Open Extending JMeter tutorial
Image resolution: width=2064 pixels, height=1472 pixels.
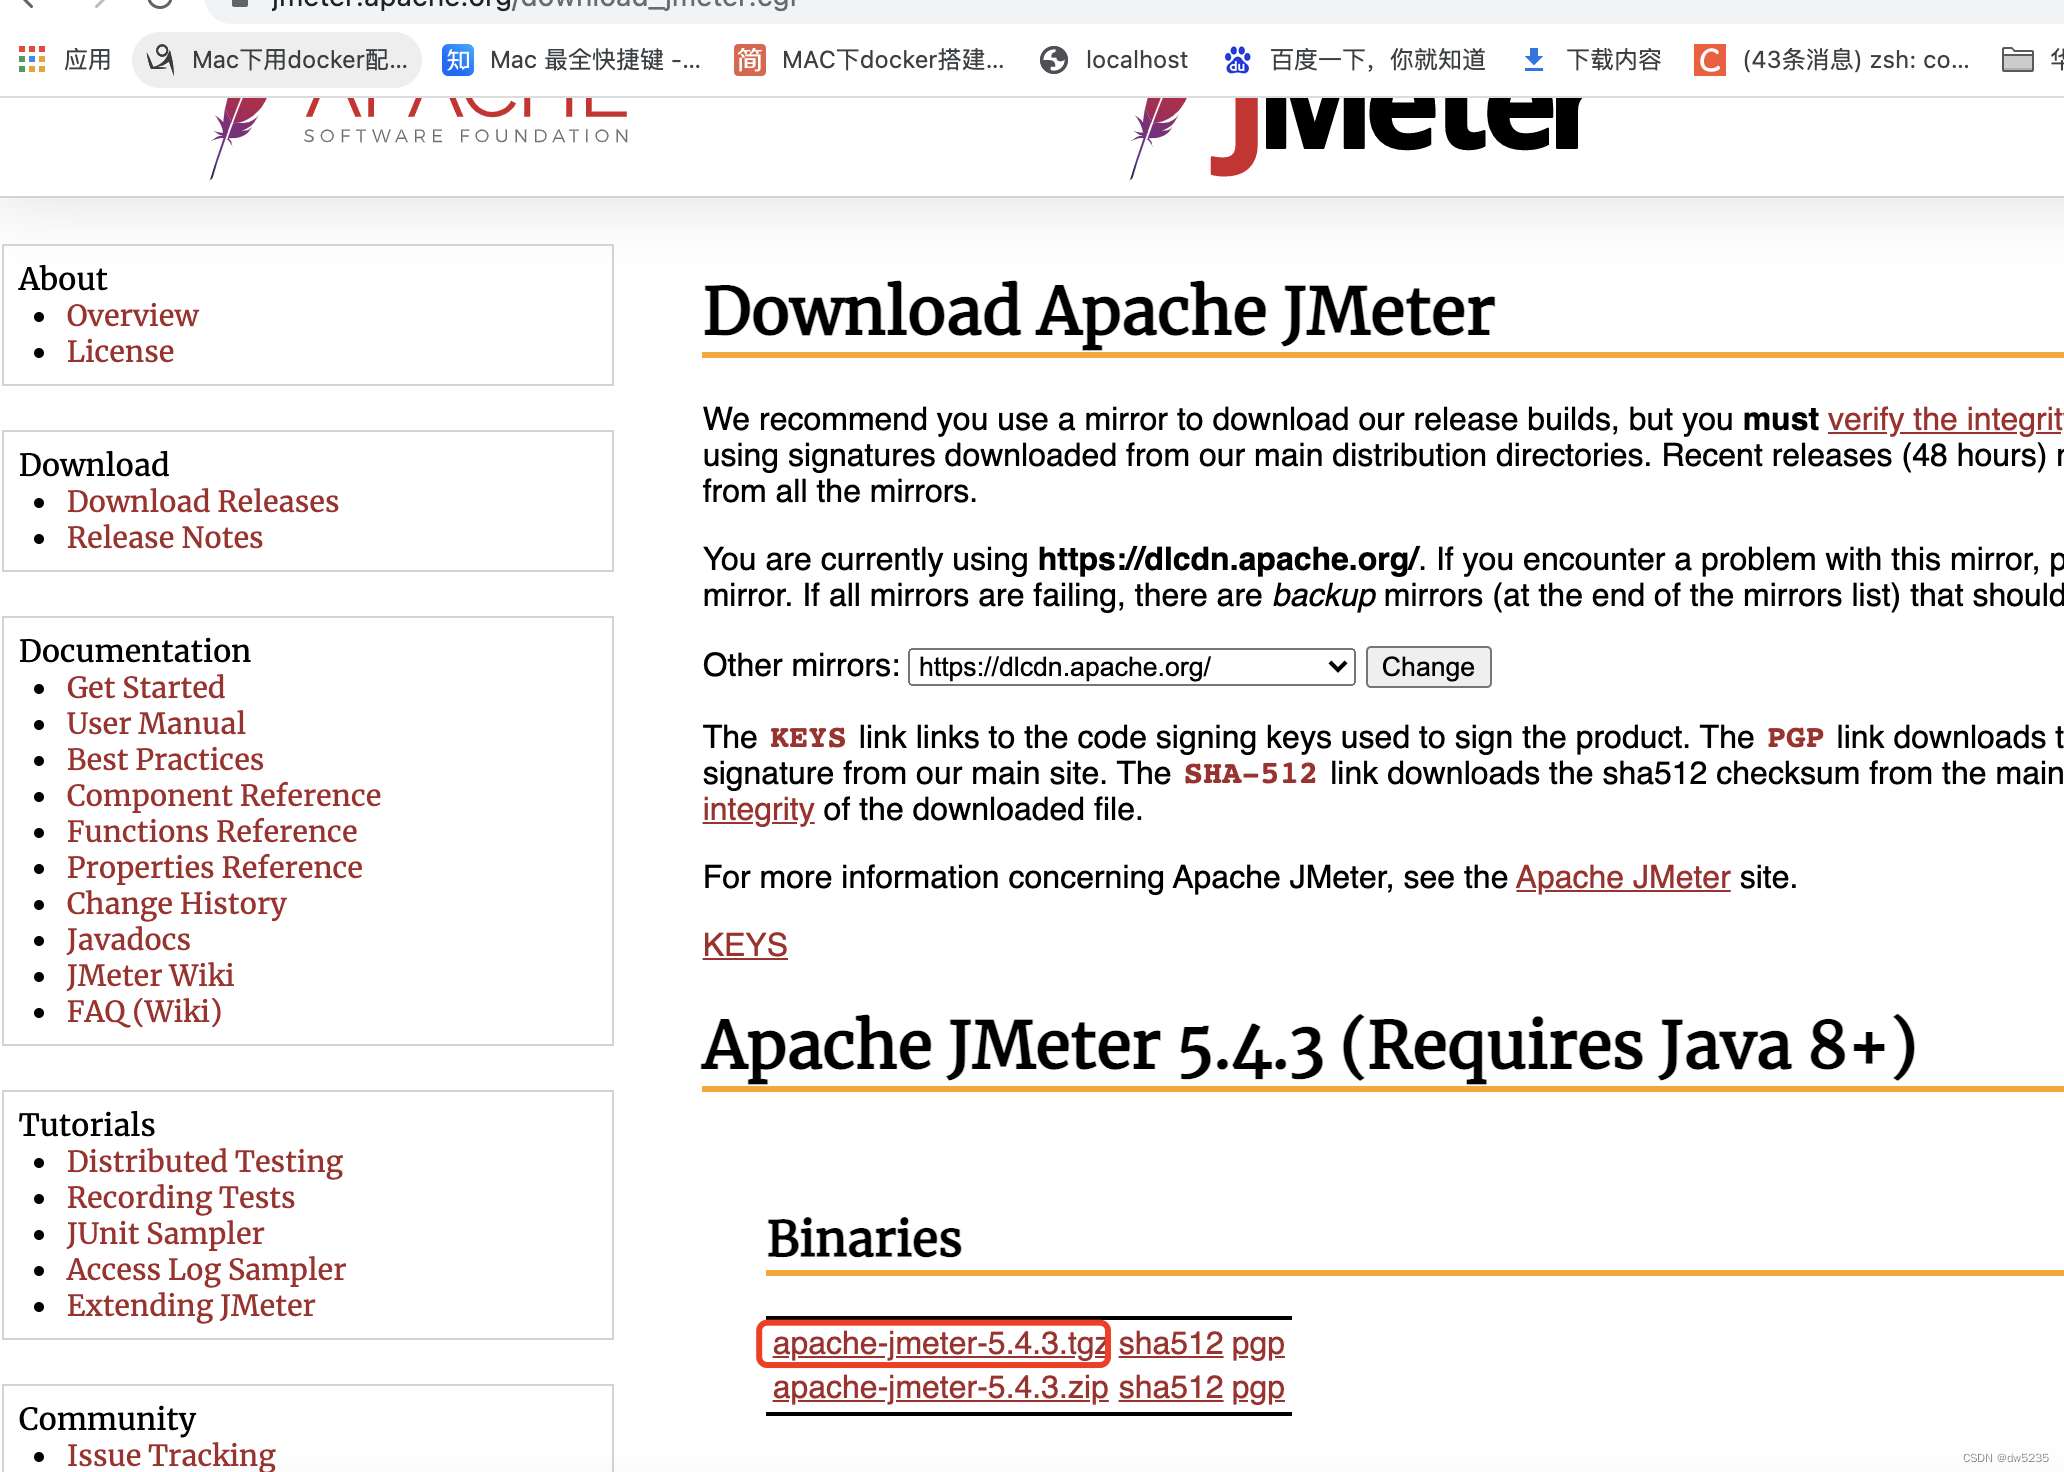click(191, 1305)
